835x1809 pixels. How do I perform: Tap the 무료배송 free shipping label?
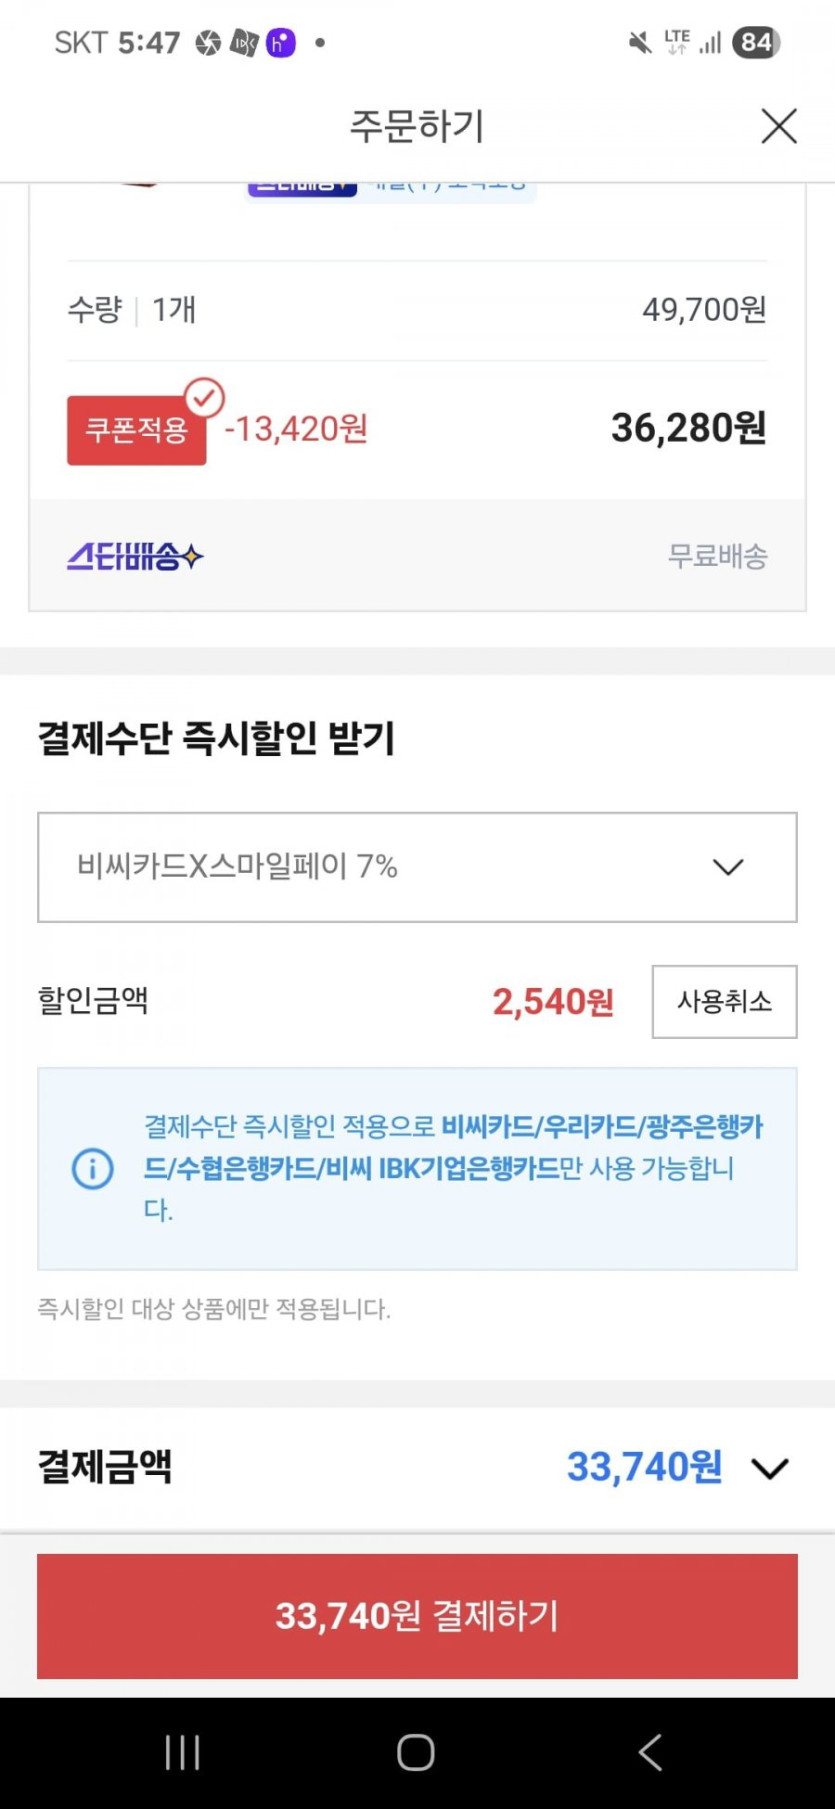pos(717,556)
